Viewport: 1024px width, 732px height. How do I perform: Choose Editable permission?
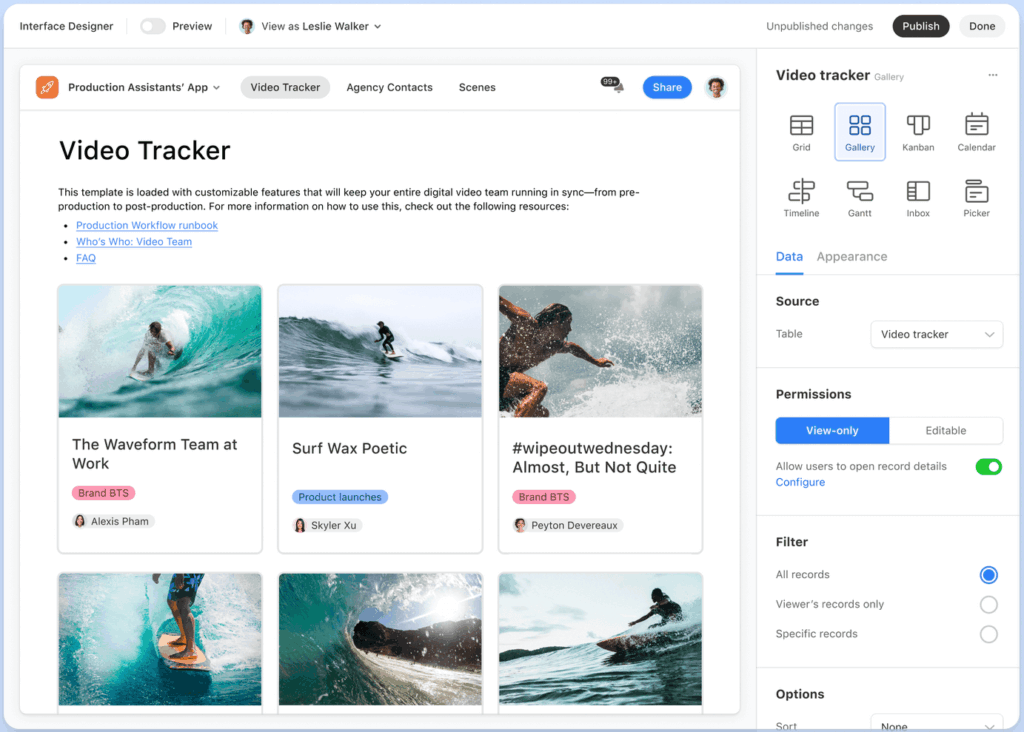coord(945,430)
